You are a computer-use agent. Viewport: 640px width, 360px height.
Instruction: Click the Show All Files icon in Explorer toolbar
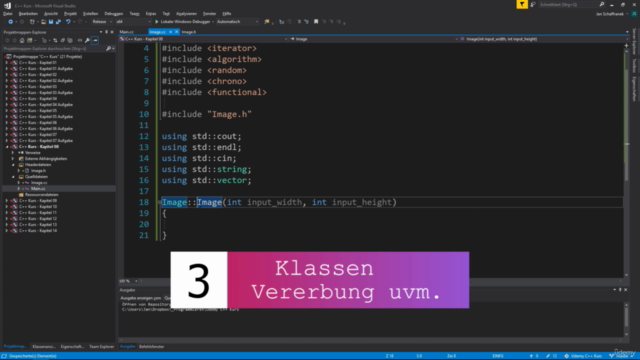point(70,40)
